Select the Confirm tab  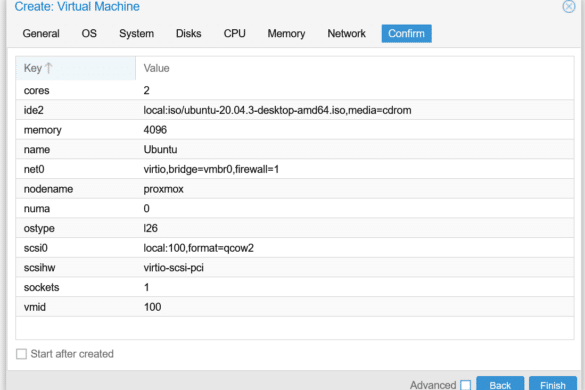pyautogui.click(x=406, y=34)
